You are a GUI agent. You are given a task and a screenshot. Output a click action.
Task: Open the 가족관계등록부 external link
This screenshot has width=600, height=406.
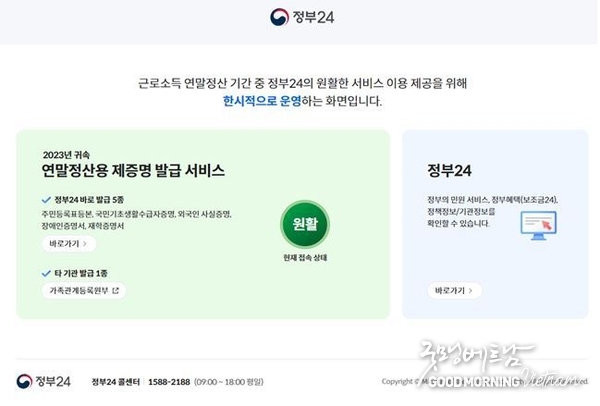pos(84,291)
